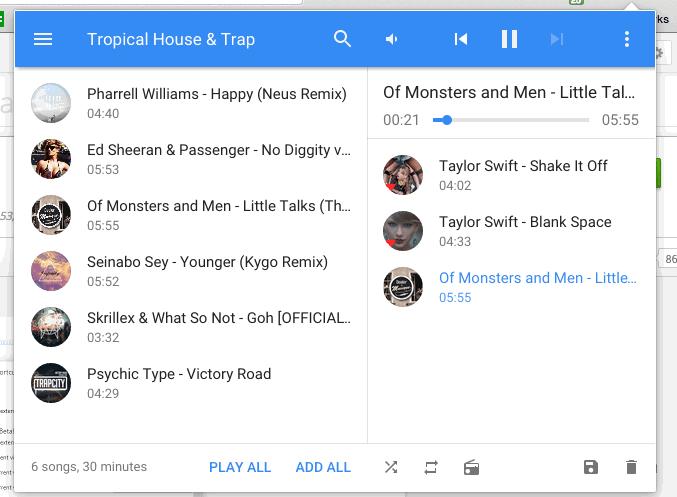Toggle shuffle mode for the queue
The width and height of the screenshot is (677, 497).
pos(391,467)
